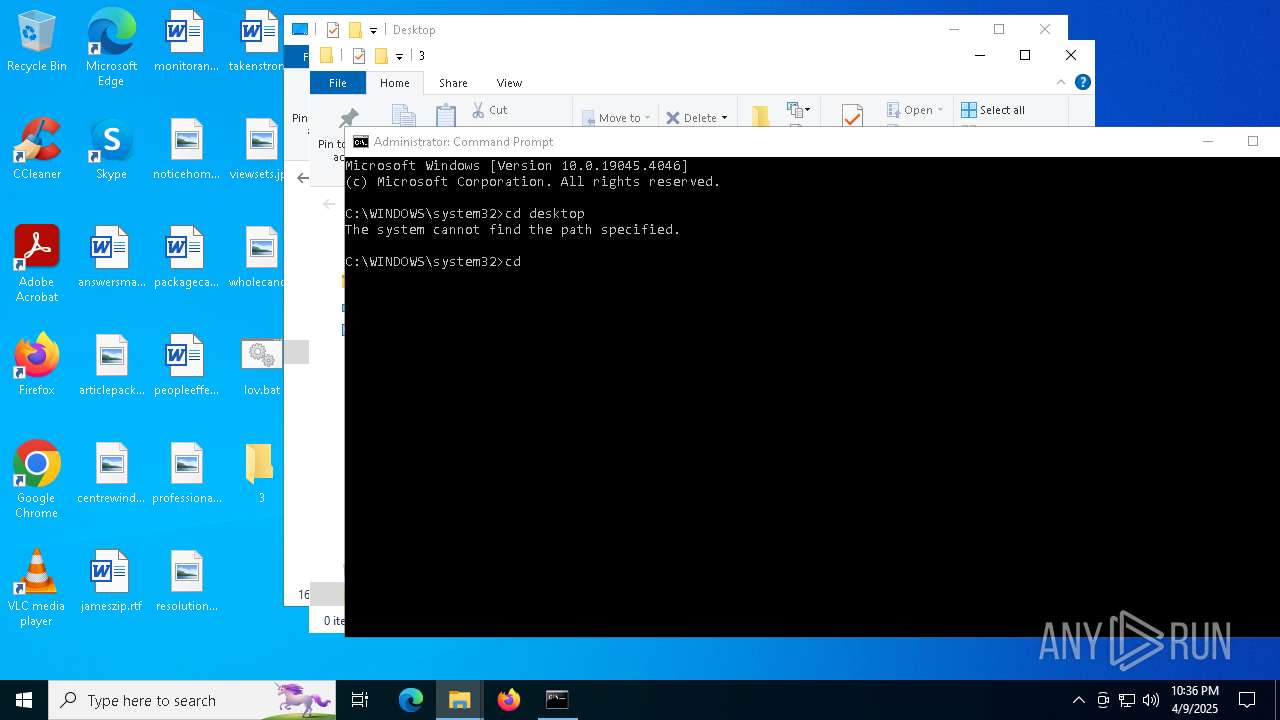
Task: Open the Recycle Bin desktop icon
Action: coord(37,42)
